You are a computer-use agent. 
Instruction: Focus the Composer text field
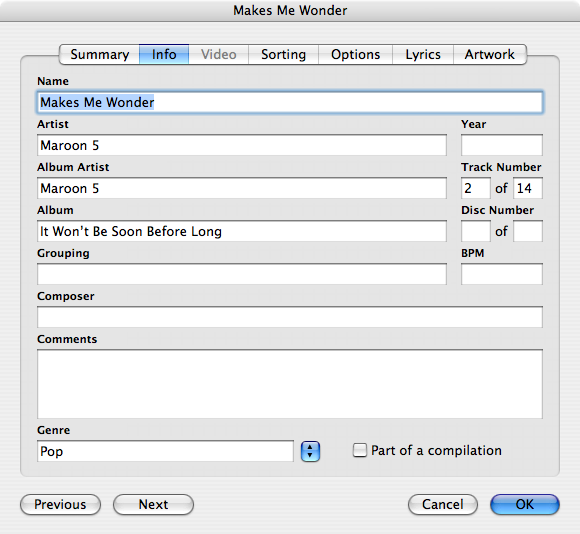[290, 317]
